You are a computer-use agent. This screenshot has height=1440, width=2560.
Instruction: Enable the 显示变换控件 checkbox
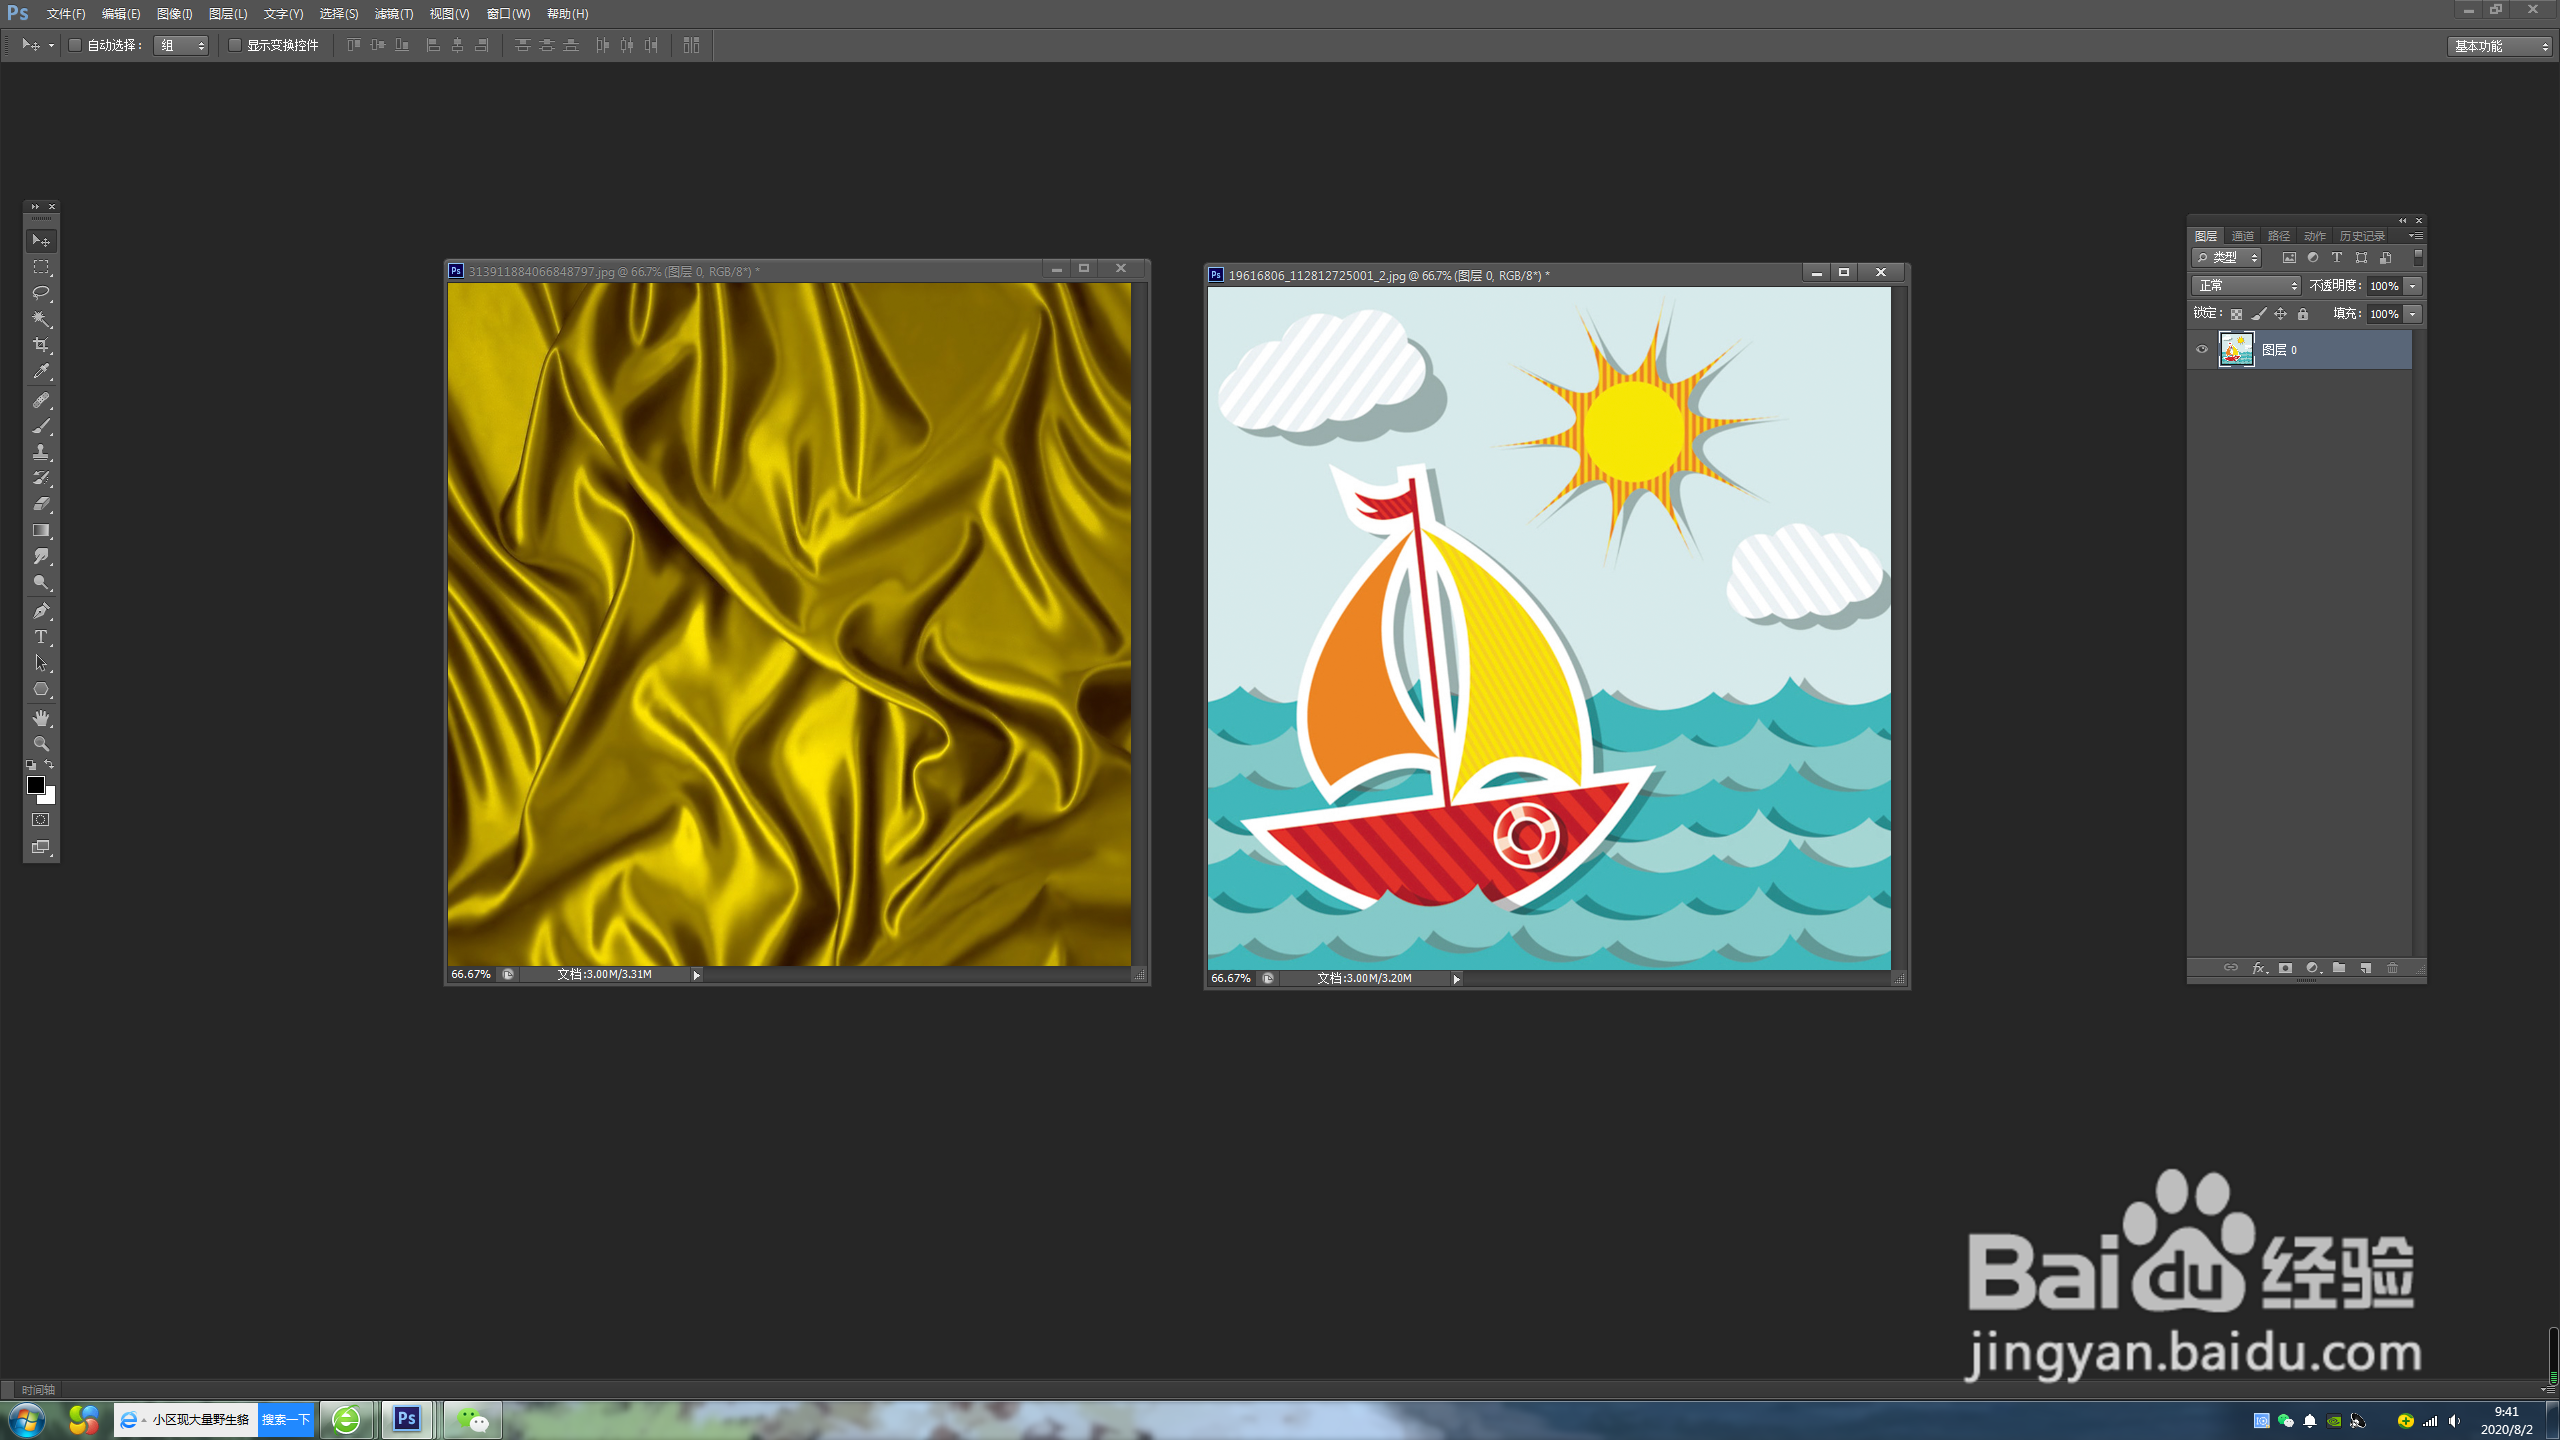(235, 45)
